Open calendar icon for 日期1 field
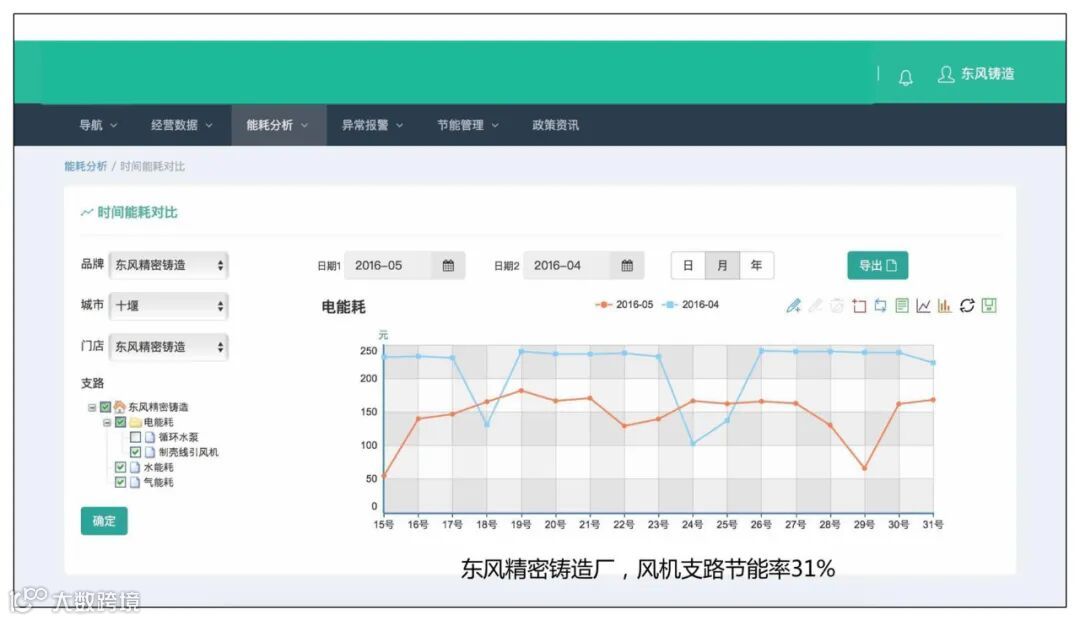Screen dimensions: 1080x621 [448, 266]
